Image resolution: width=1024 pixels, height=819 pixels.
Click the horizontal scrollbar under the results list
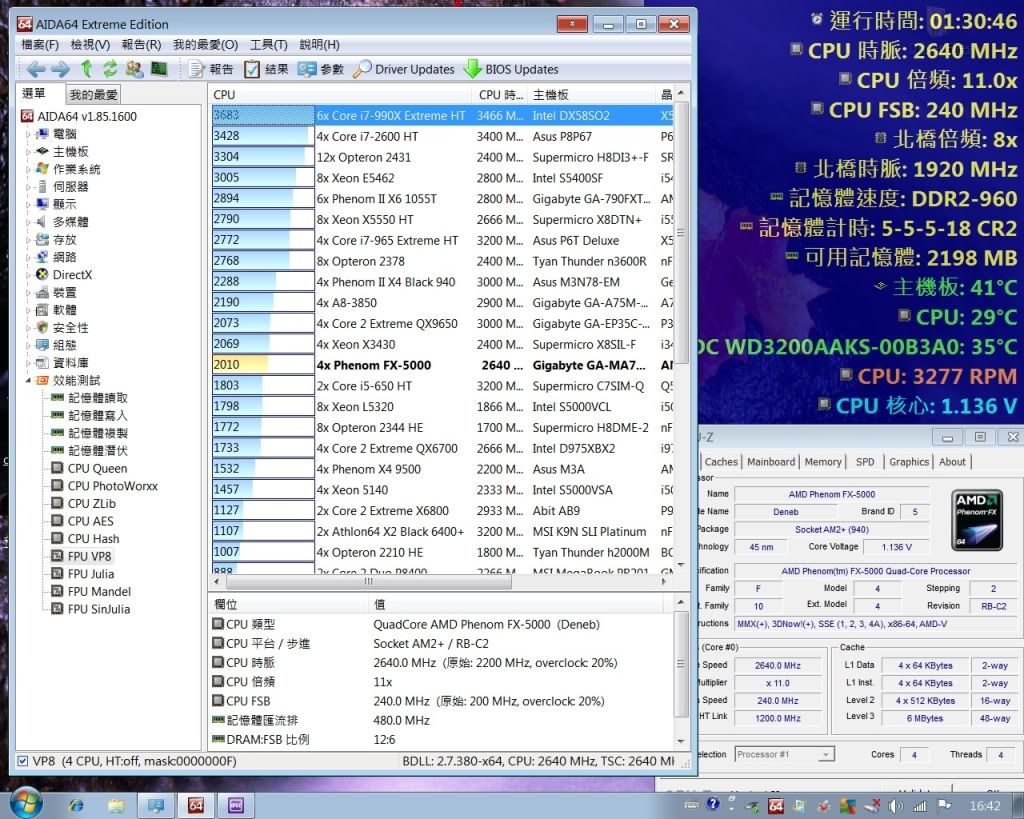(370, 581)
